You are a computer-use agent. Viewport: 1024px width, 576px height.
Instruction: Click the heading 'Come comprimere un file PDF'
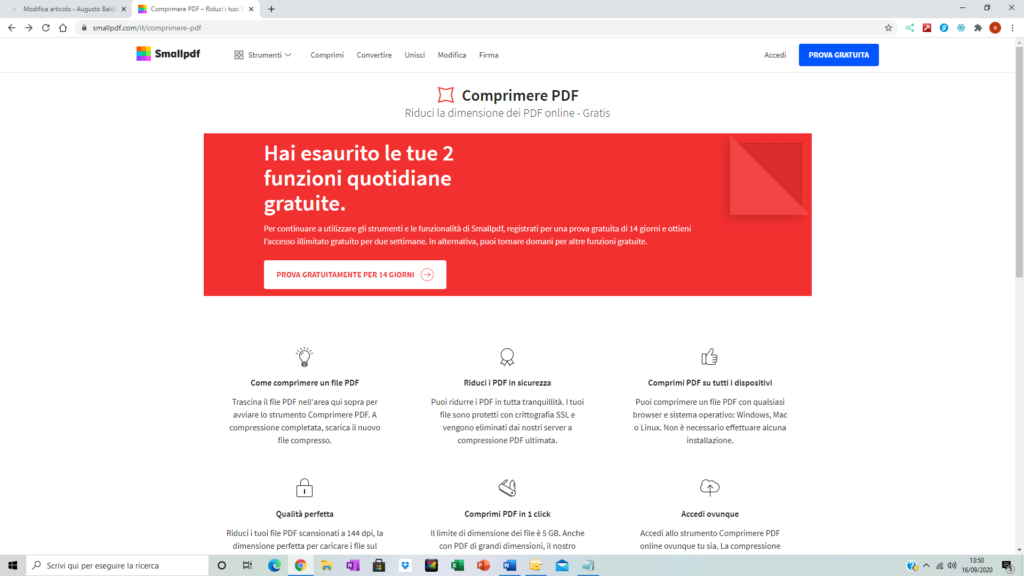coord(304,383)
